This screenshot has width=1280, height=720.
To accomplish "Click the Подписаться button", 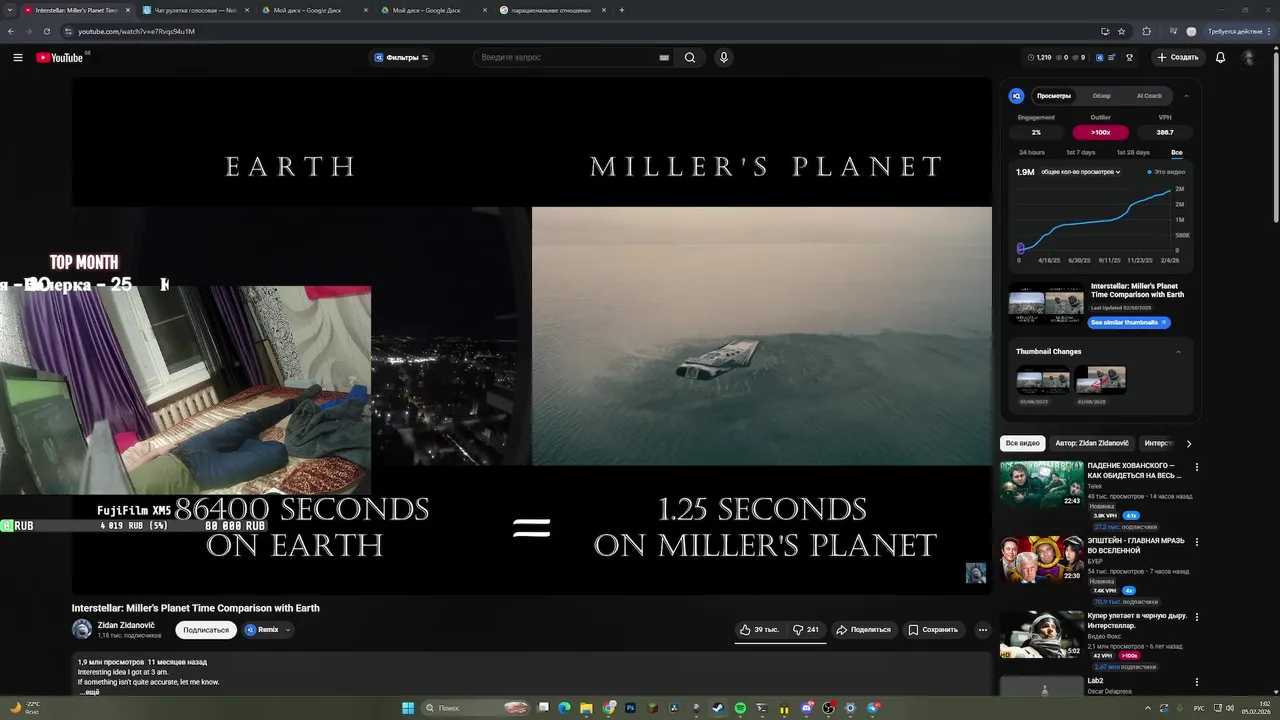I will coord(206,630).
